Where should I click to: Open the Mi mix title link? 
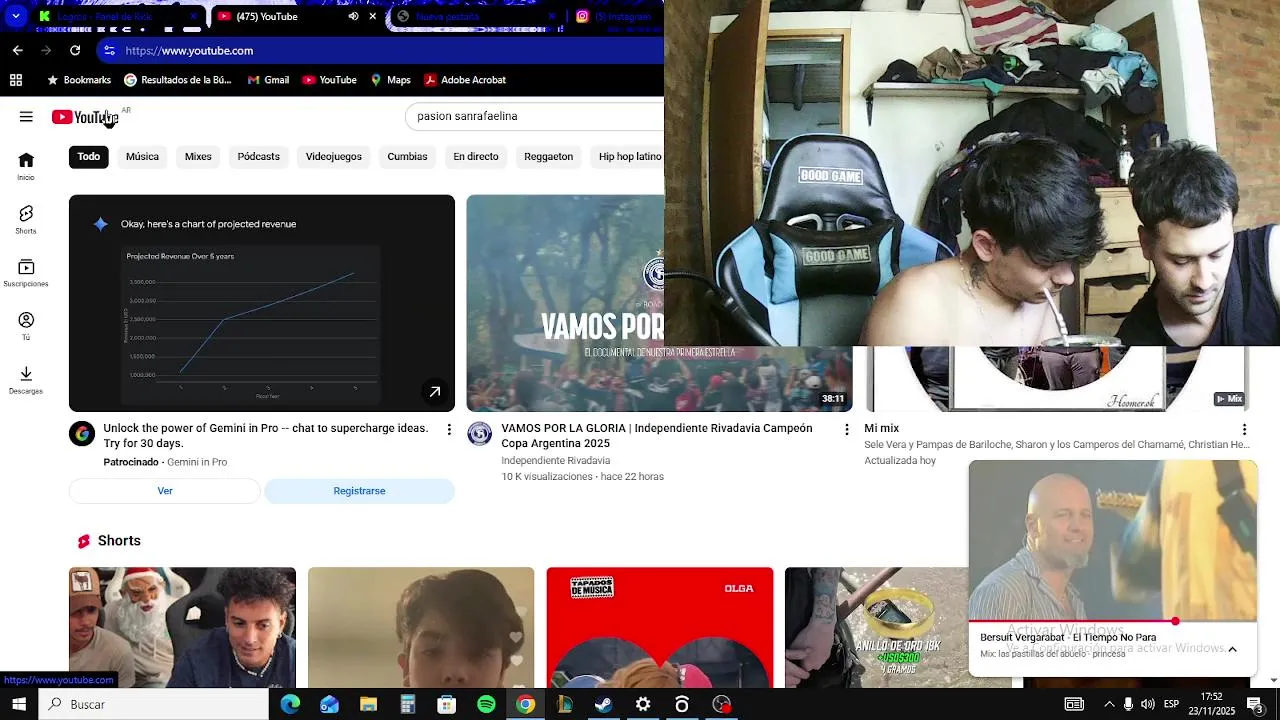[x=881, y=428]
